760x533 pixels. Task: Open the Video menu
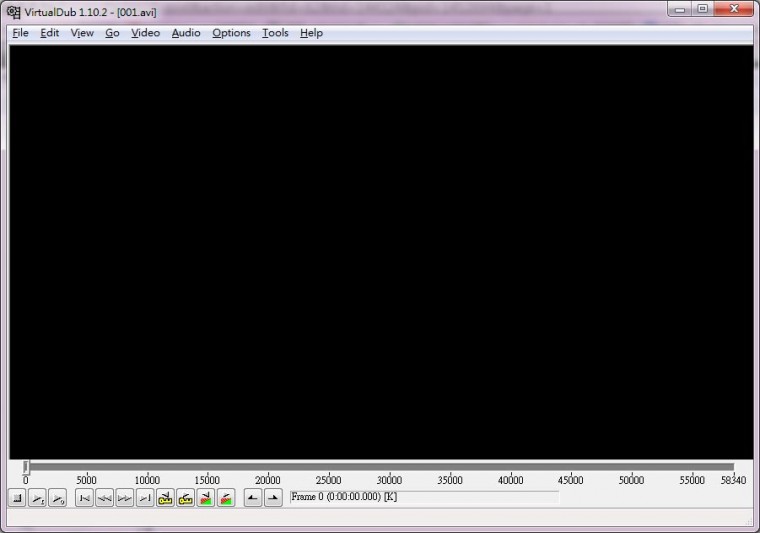tap(145, 33)
